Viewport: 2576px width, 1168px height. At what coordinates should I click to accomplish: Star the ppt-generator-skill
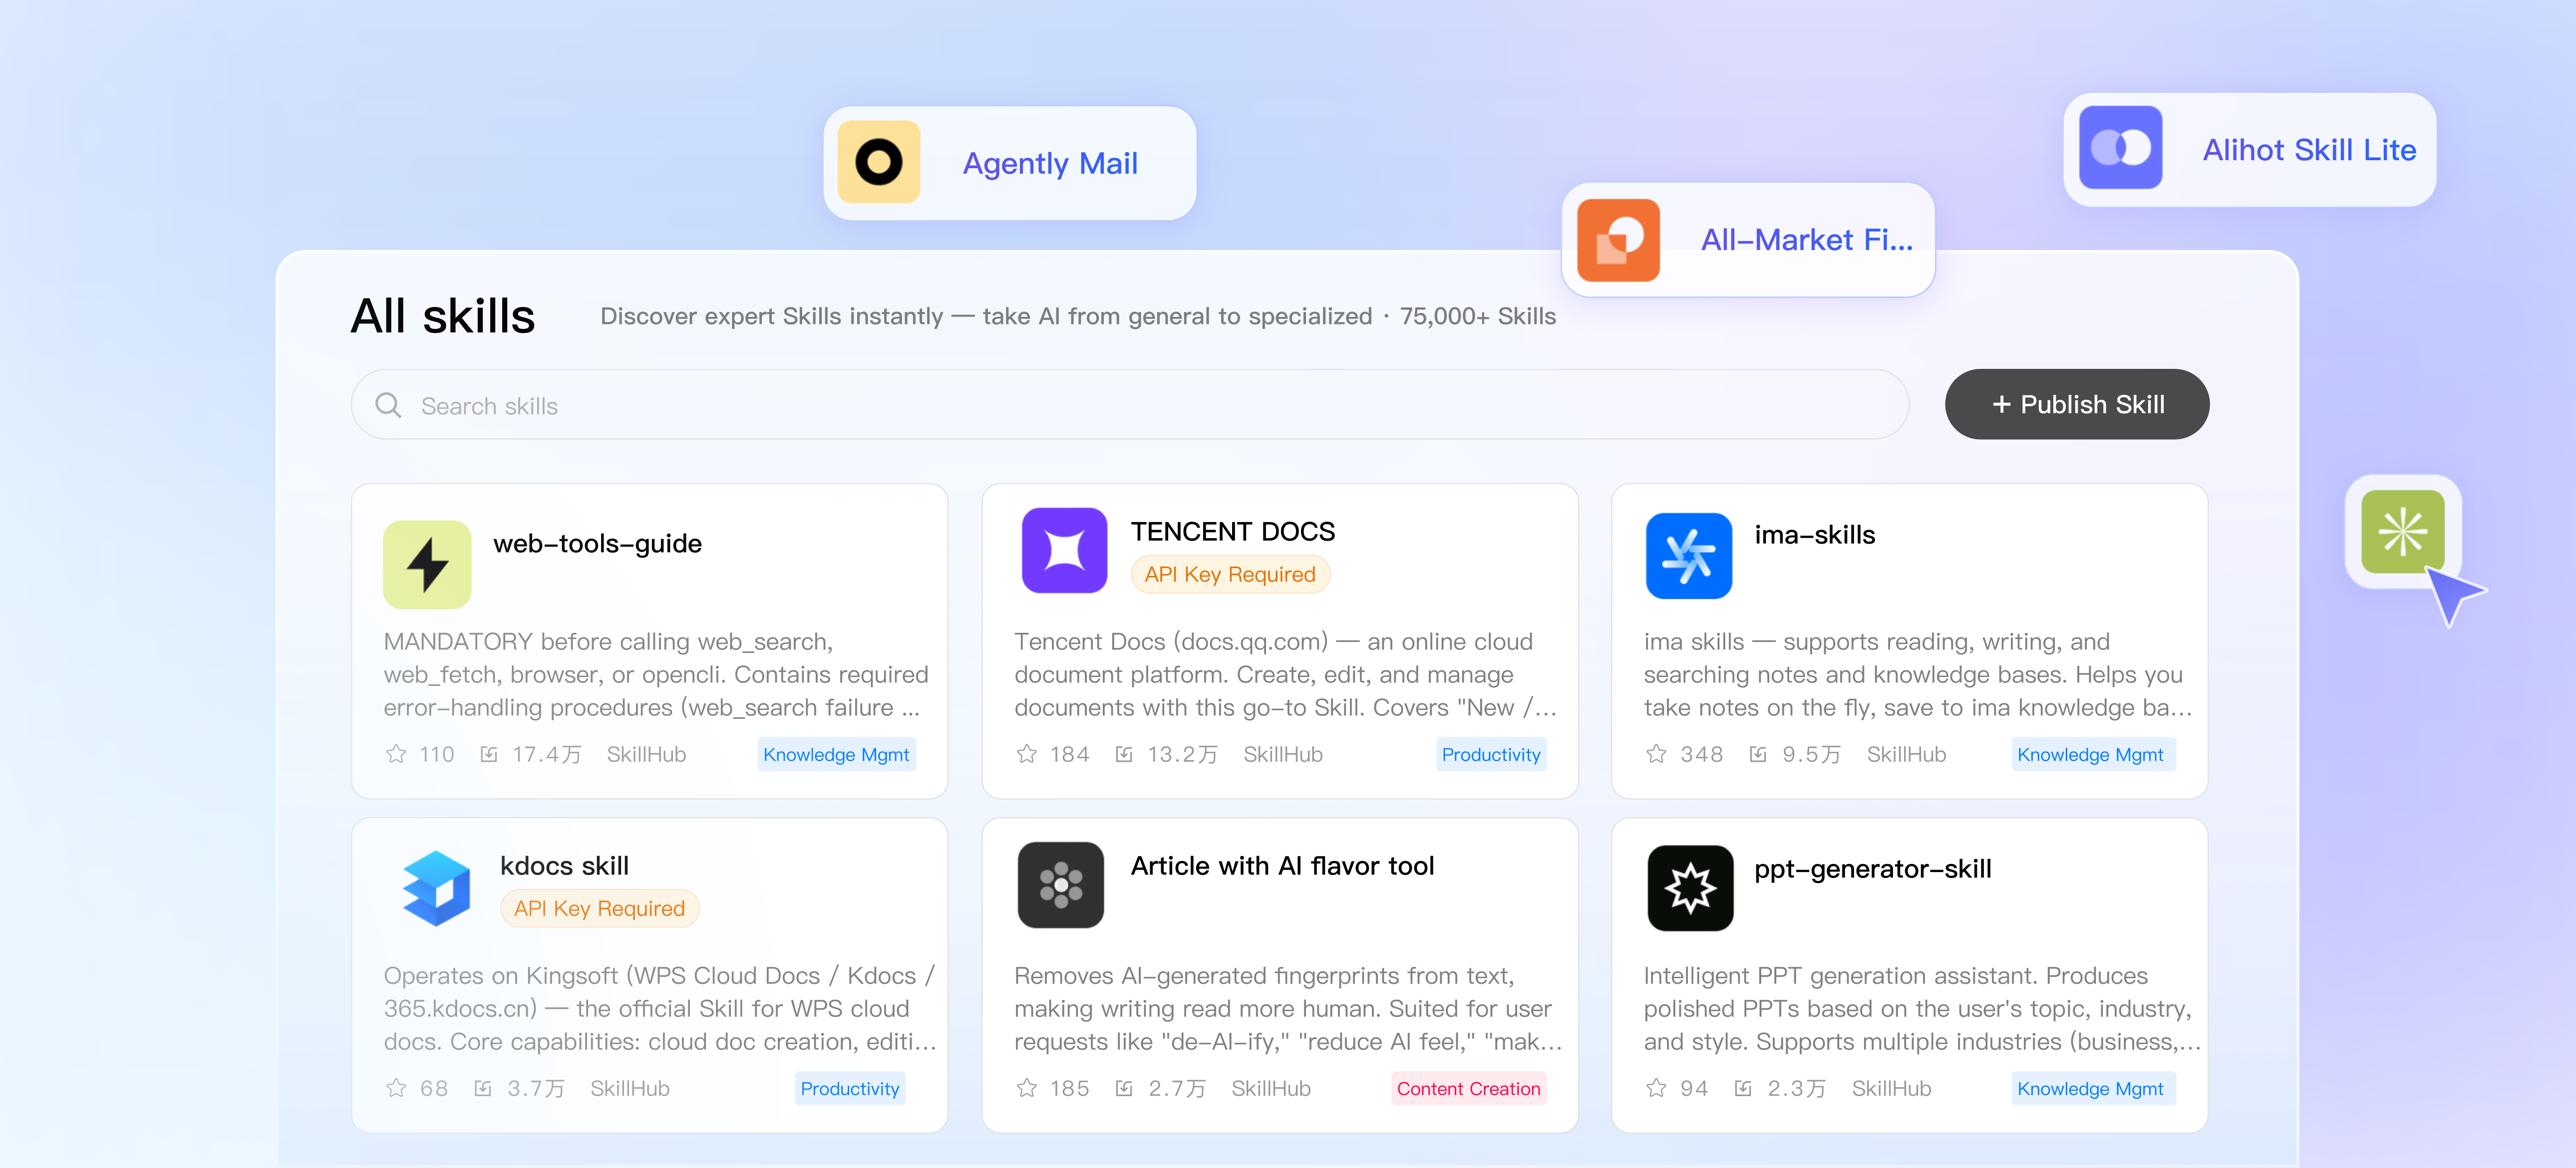click(x=1656, y=1088)
